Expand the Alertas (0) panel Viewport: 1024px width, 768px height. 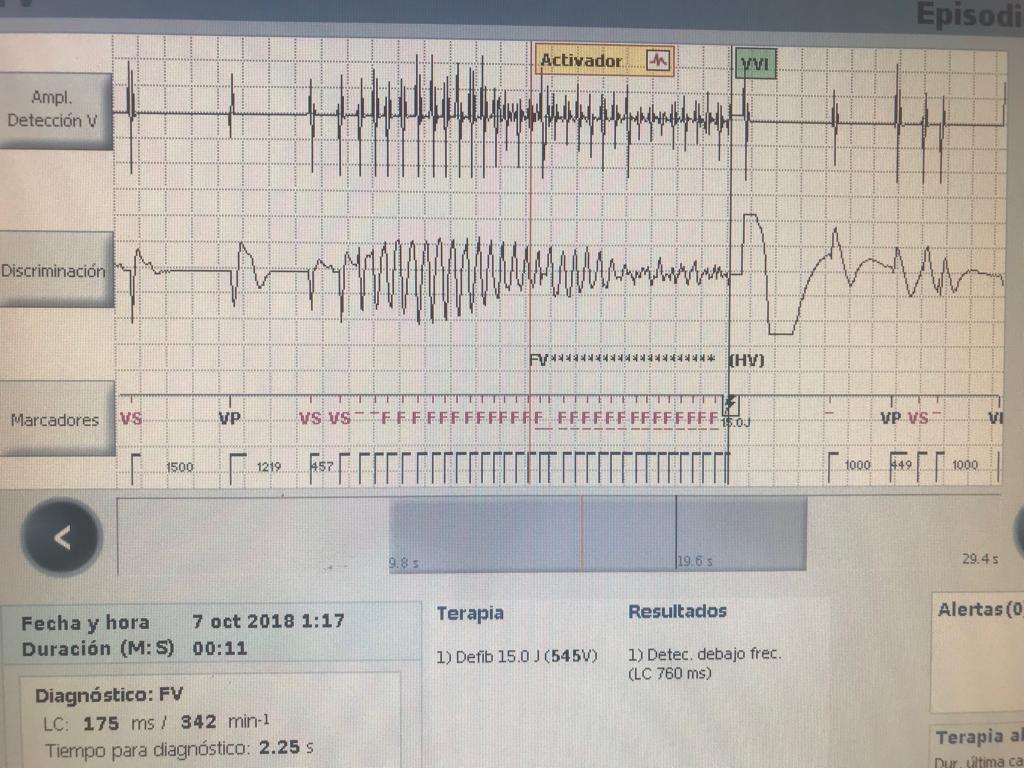click(x=978, y=611)
